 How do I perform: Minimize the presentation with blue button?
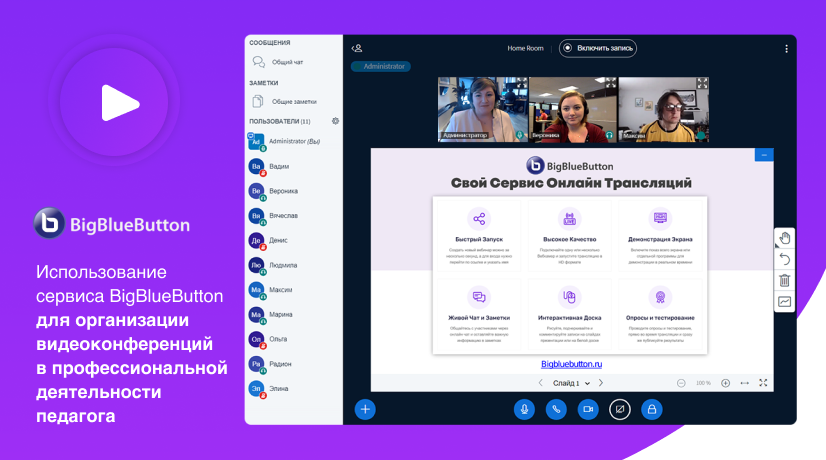click(764, 155)
